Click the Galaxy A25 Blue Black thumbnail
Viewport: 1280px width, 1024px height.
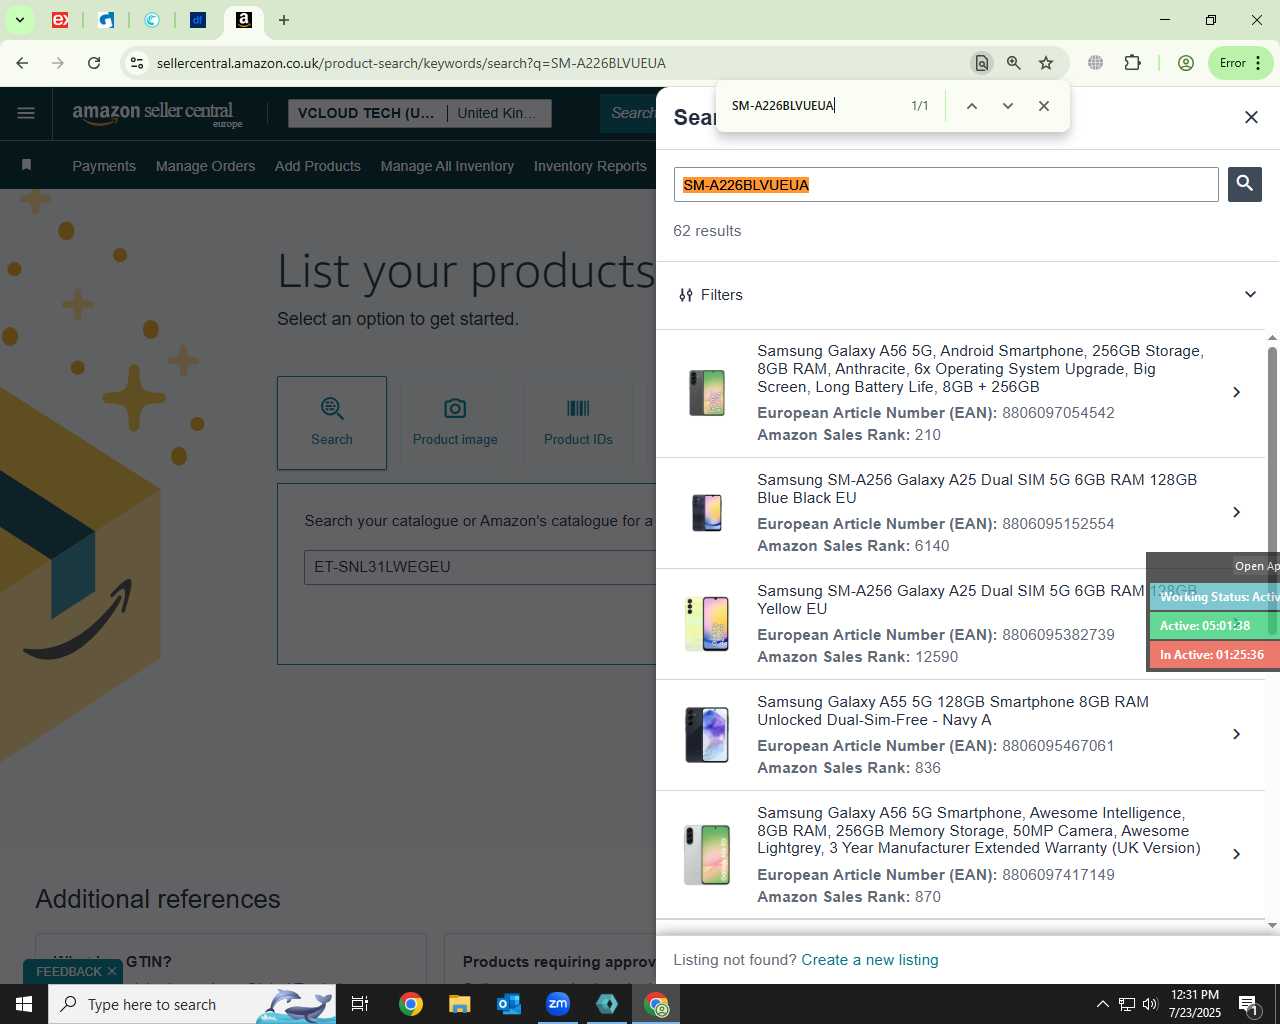(x=707, y=512)
